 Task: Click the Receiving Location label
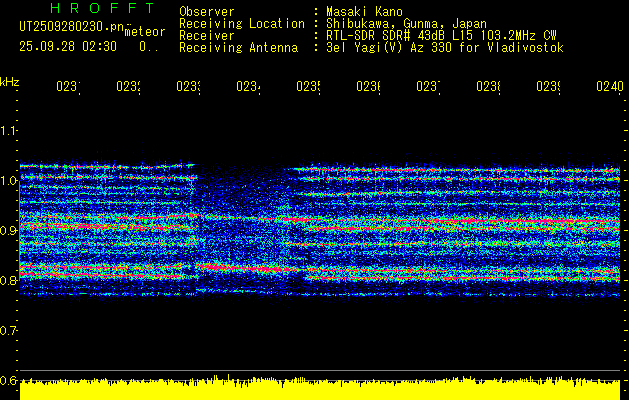click(242, 24)
